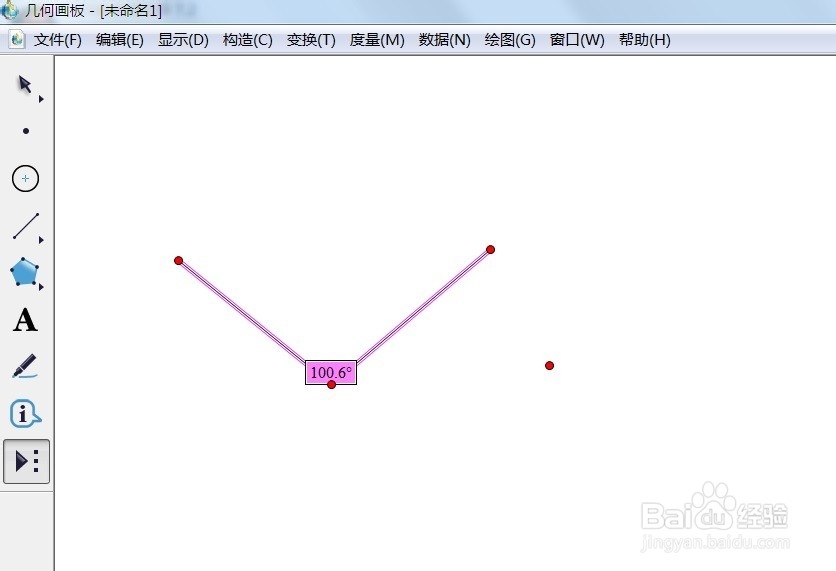Viewport: 836px width, 571px height.
Task: Select the Polygon tool
Action: [25, 272]
